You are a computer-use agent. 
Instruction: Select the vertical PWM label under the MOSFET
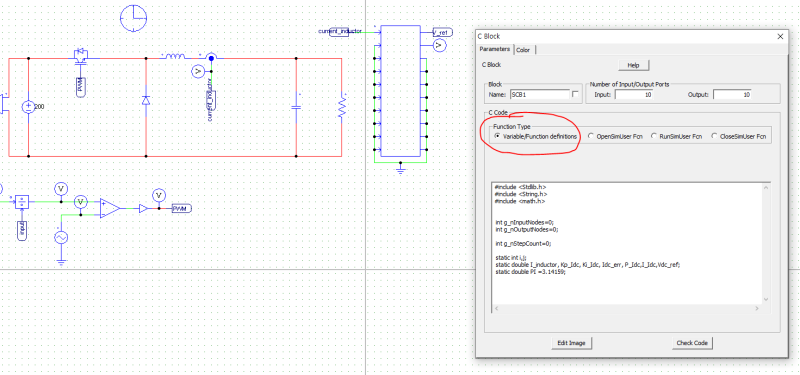(81, 87)
